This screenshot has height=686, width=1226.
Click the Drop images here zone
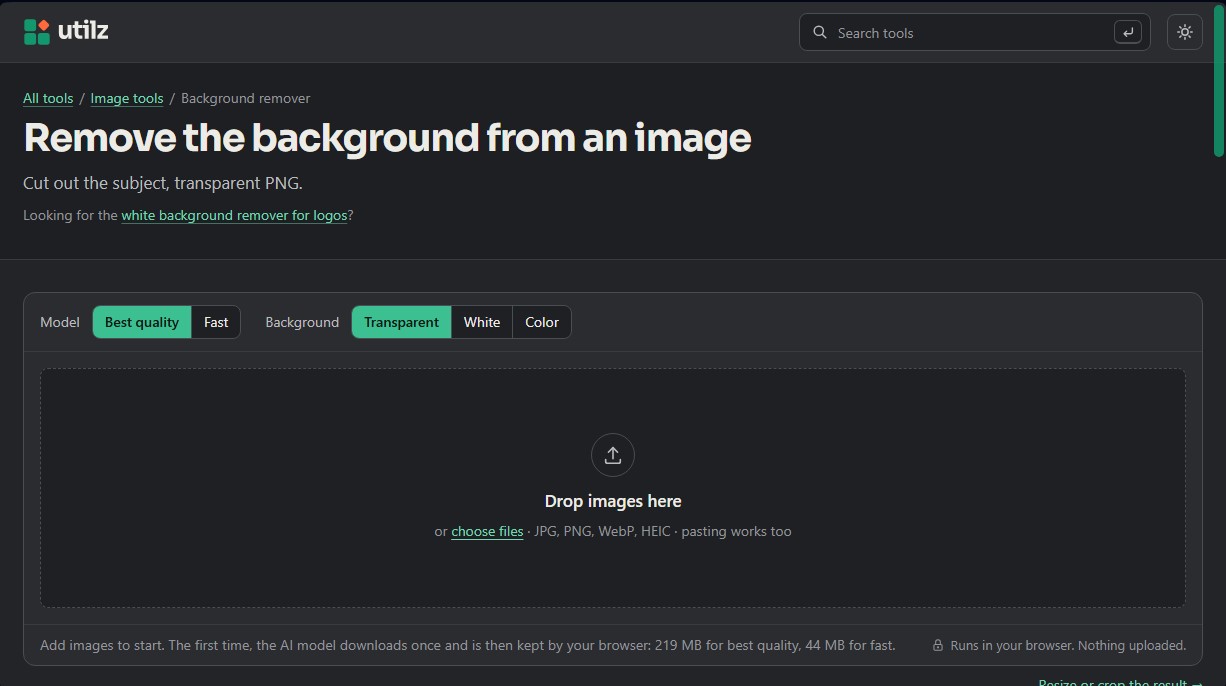(x=613, y=488)
